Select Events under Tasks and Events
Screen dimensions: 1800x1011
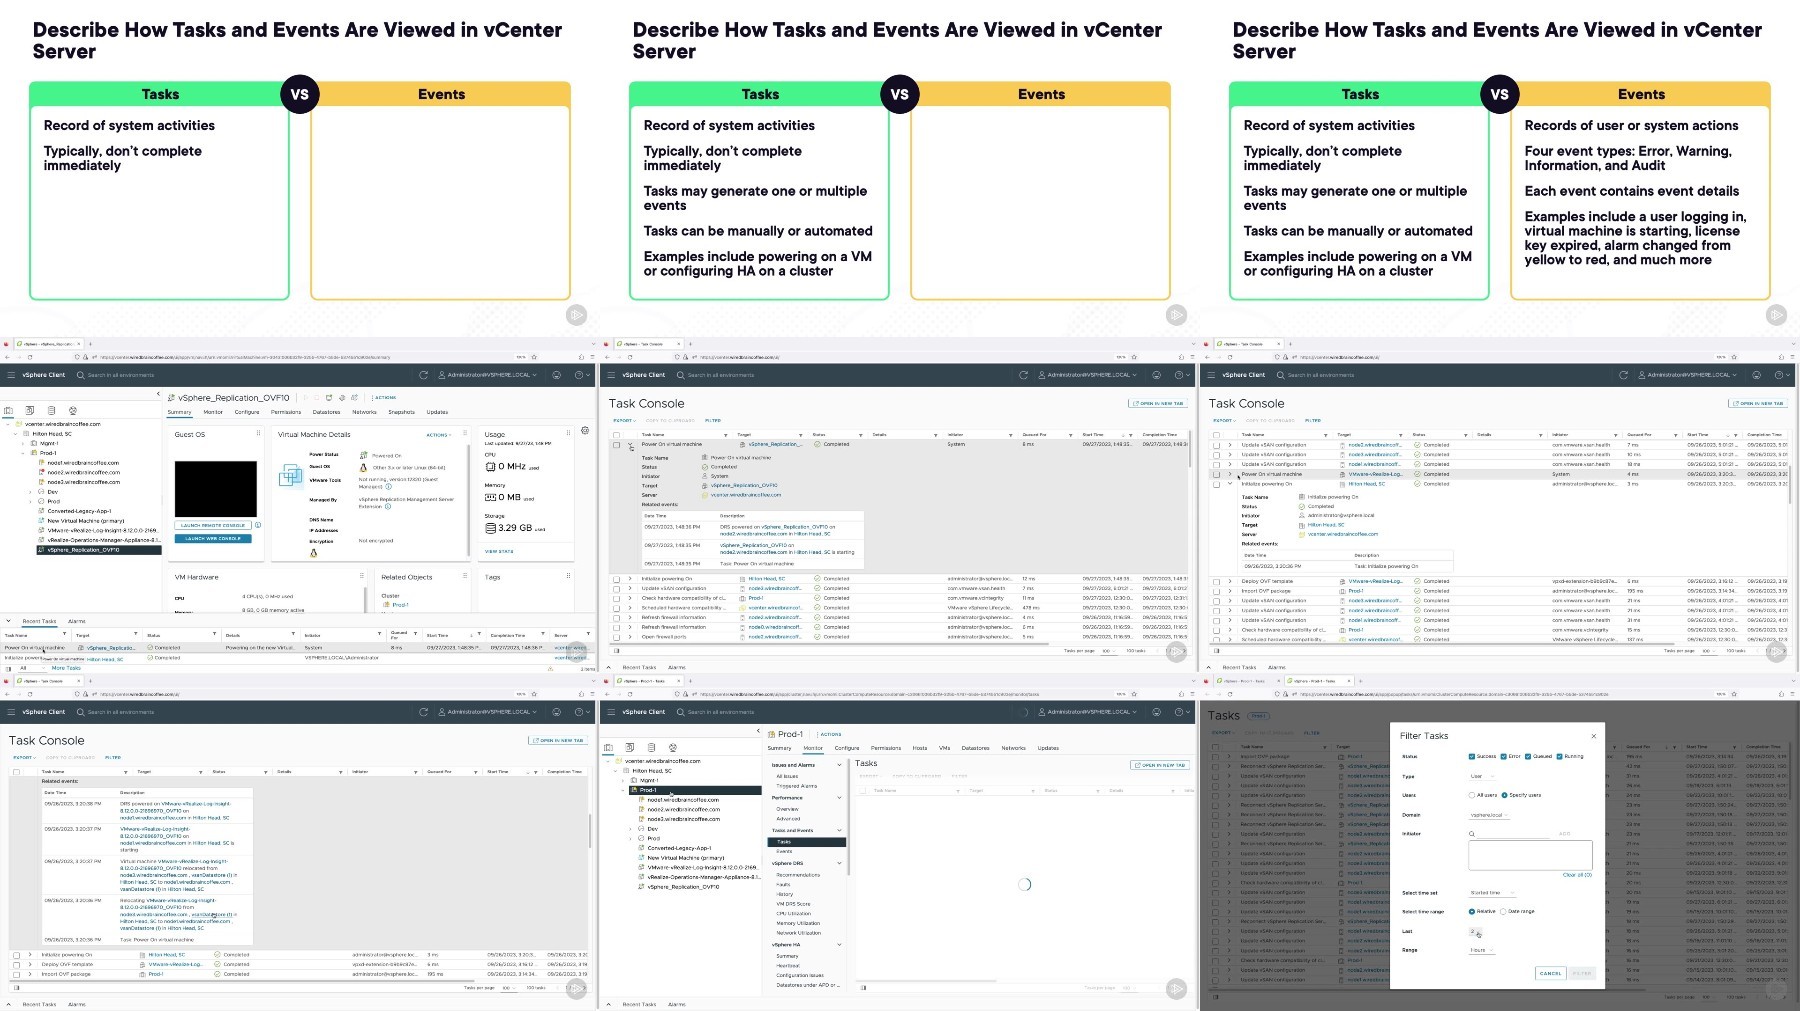(x=784, y=851)
